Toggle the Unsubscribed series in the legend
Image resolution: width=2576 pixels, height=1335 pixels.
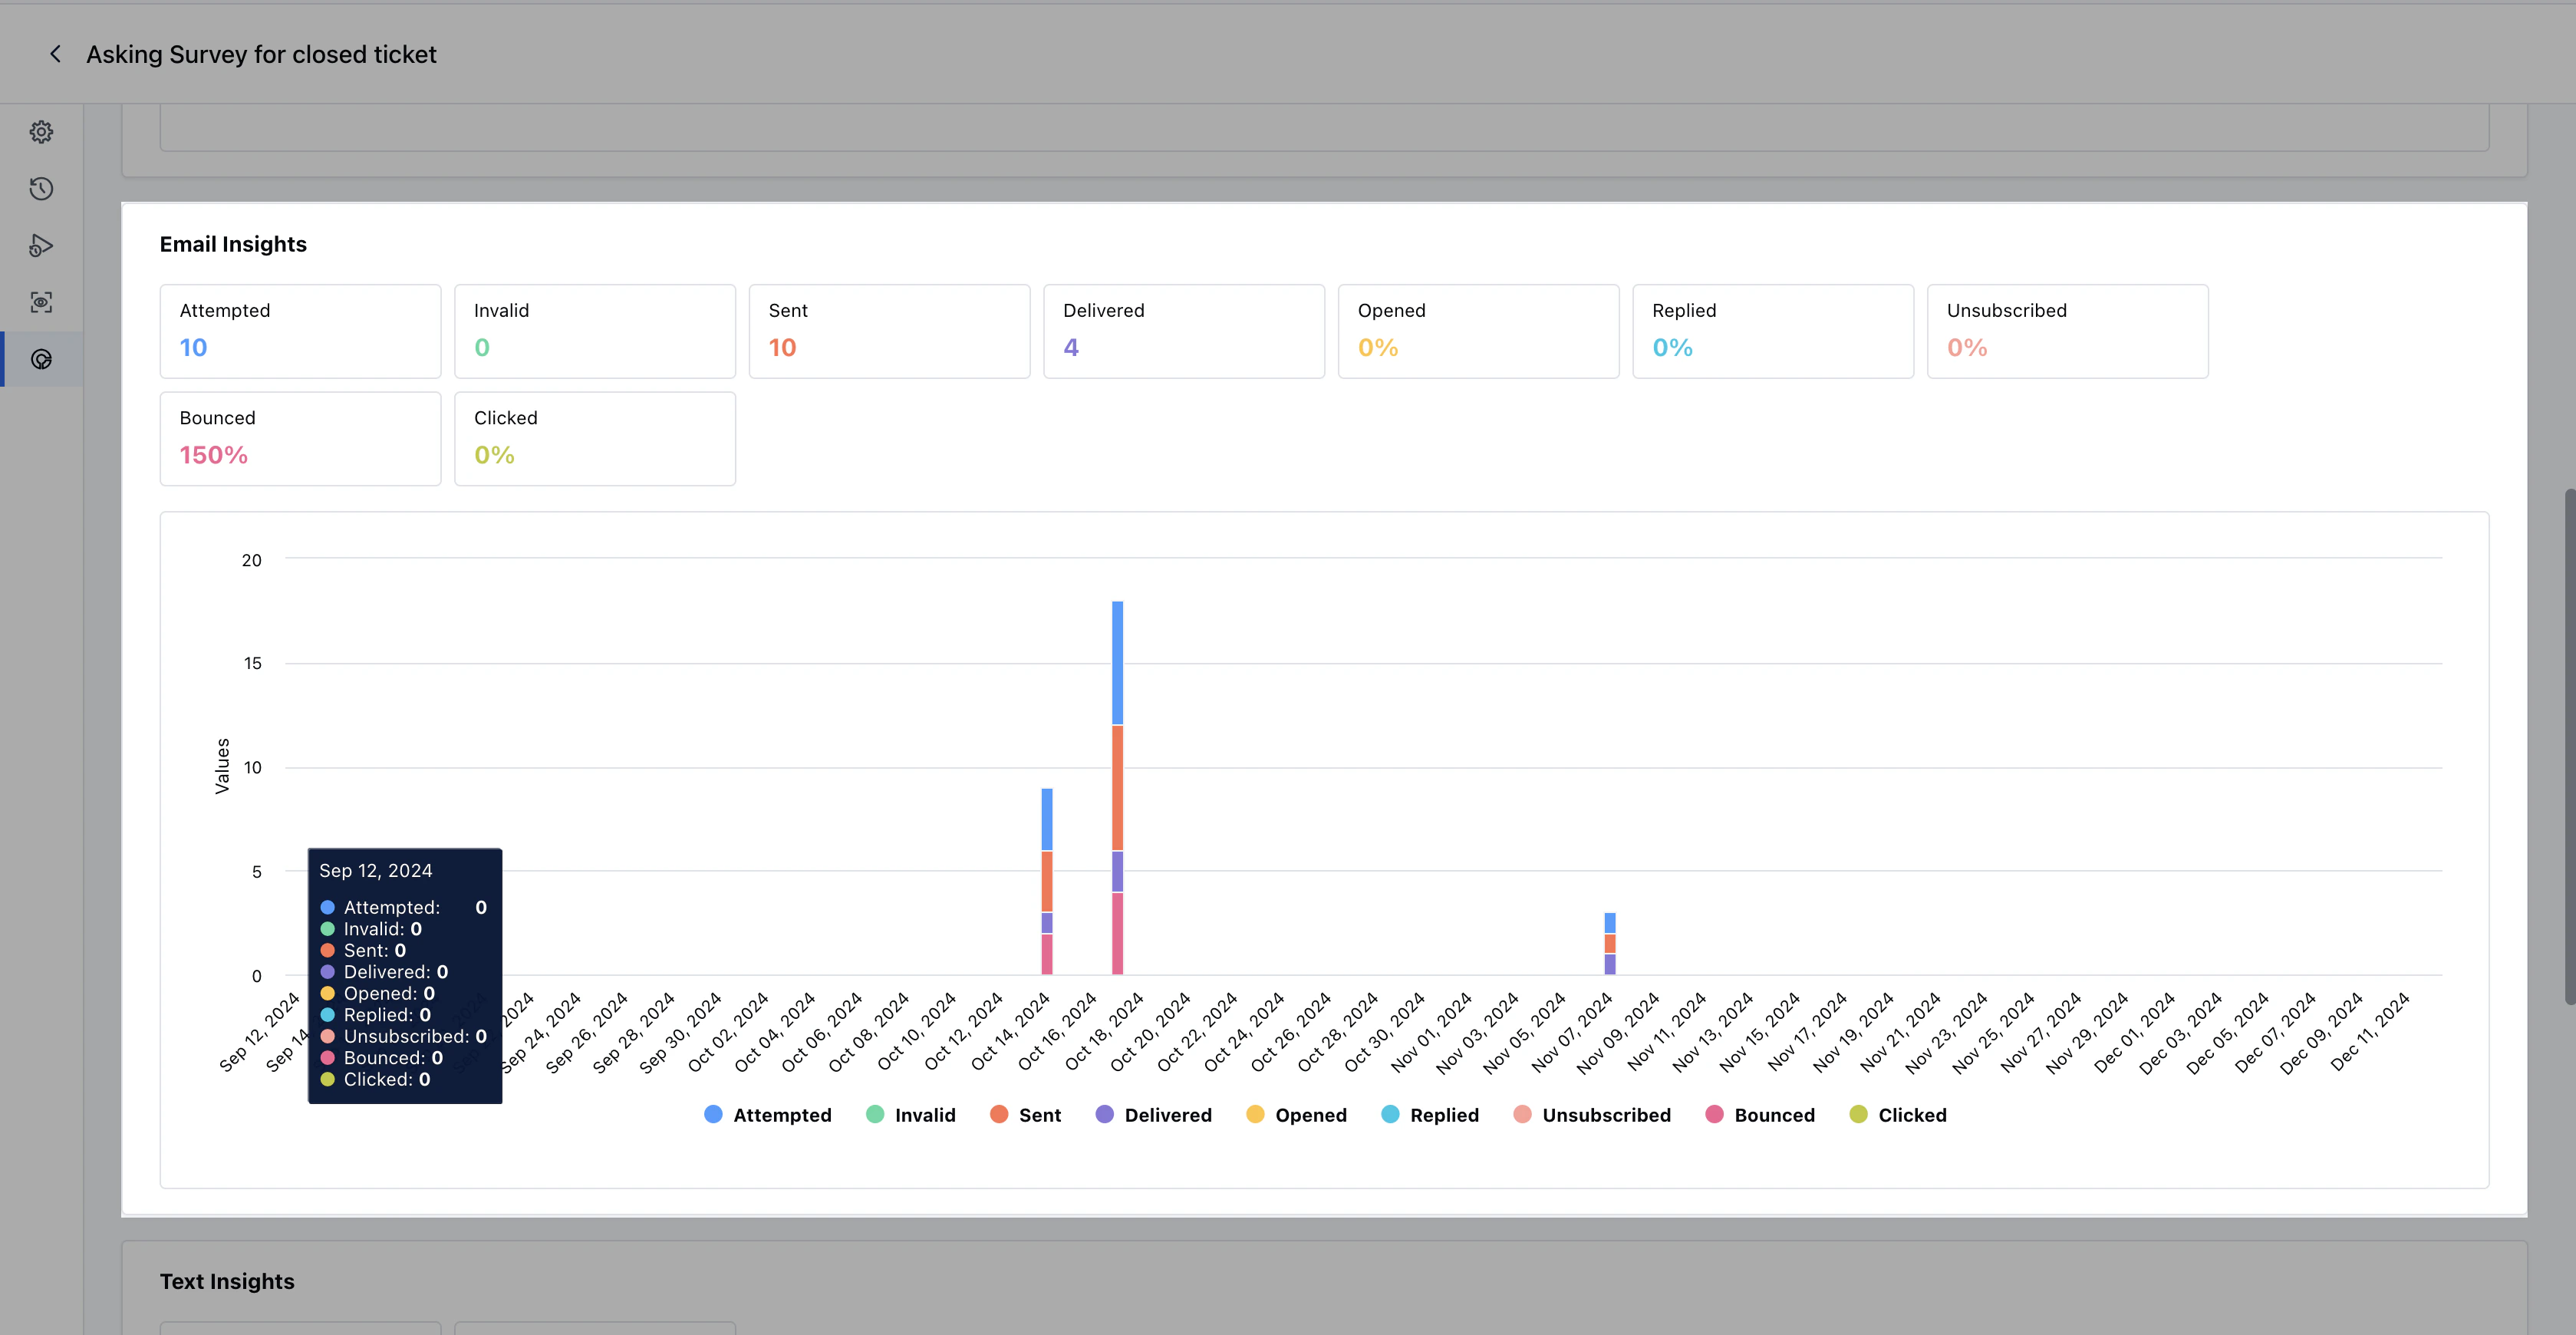coord(1591,1114)
